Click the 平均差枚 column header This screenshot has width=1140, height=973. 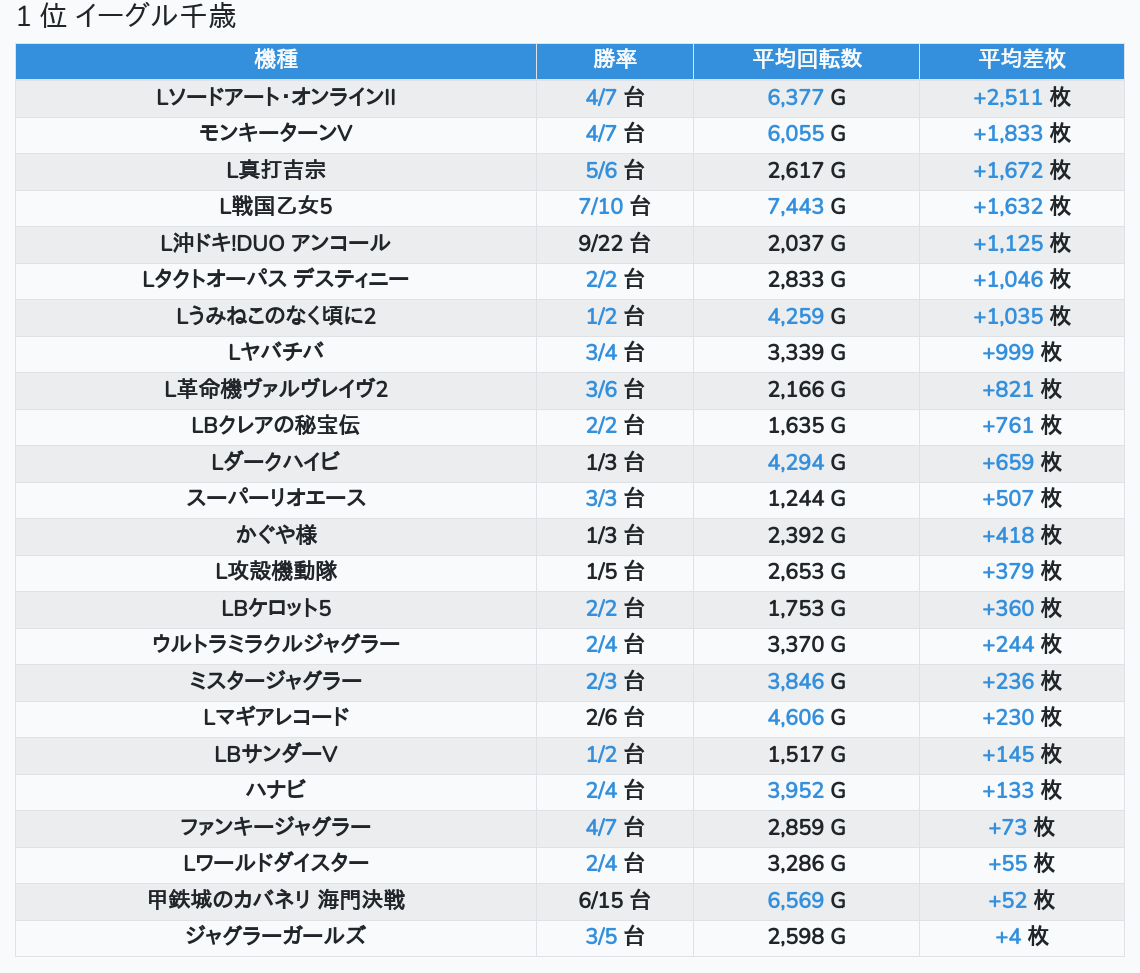point(1021,60)
